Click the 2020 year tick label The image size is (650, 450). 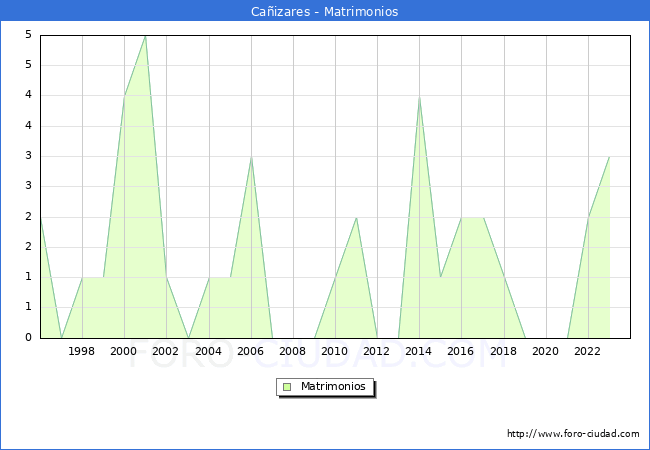pyautogui.click(x=545, y=351)
